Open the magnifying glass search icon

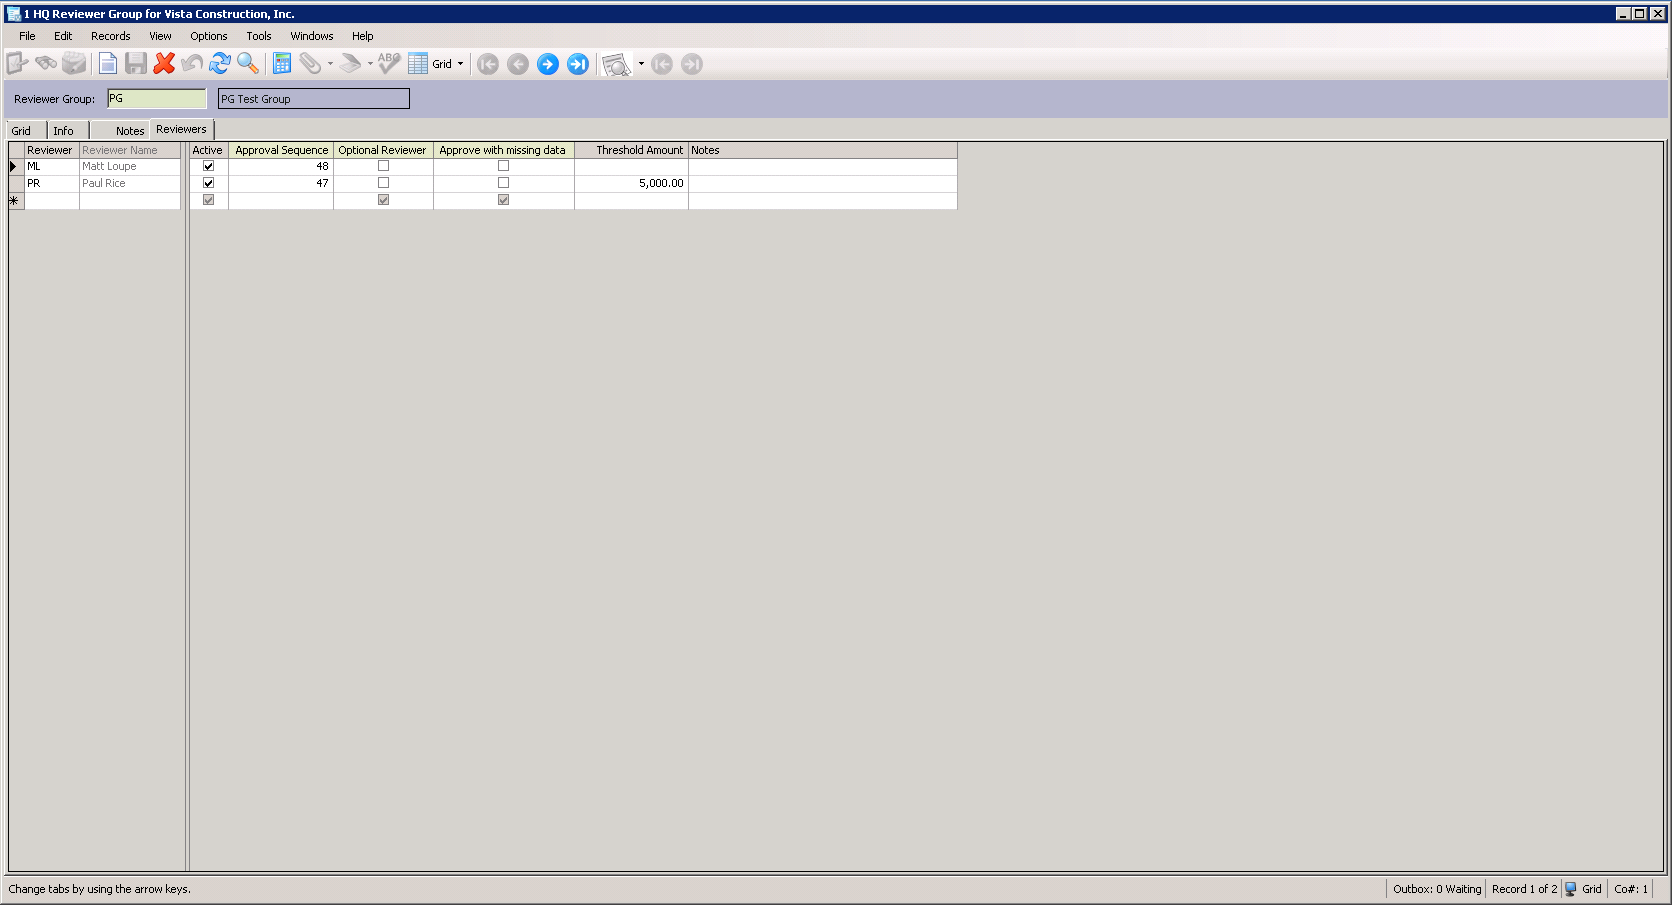(248, 64)
